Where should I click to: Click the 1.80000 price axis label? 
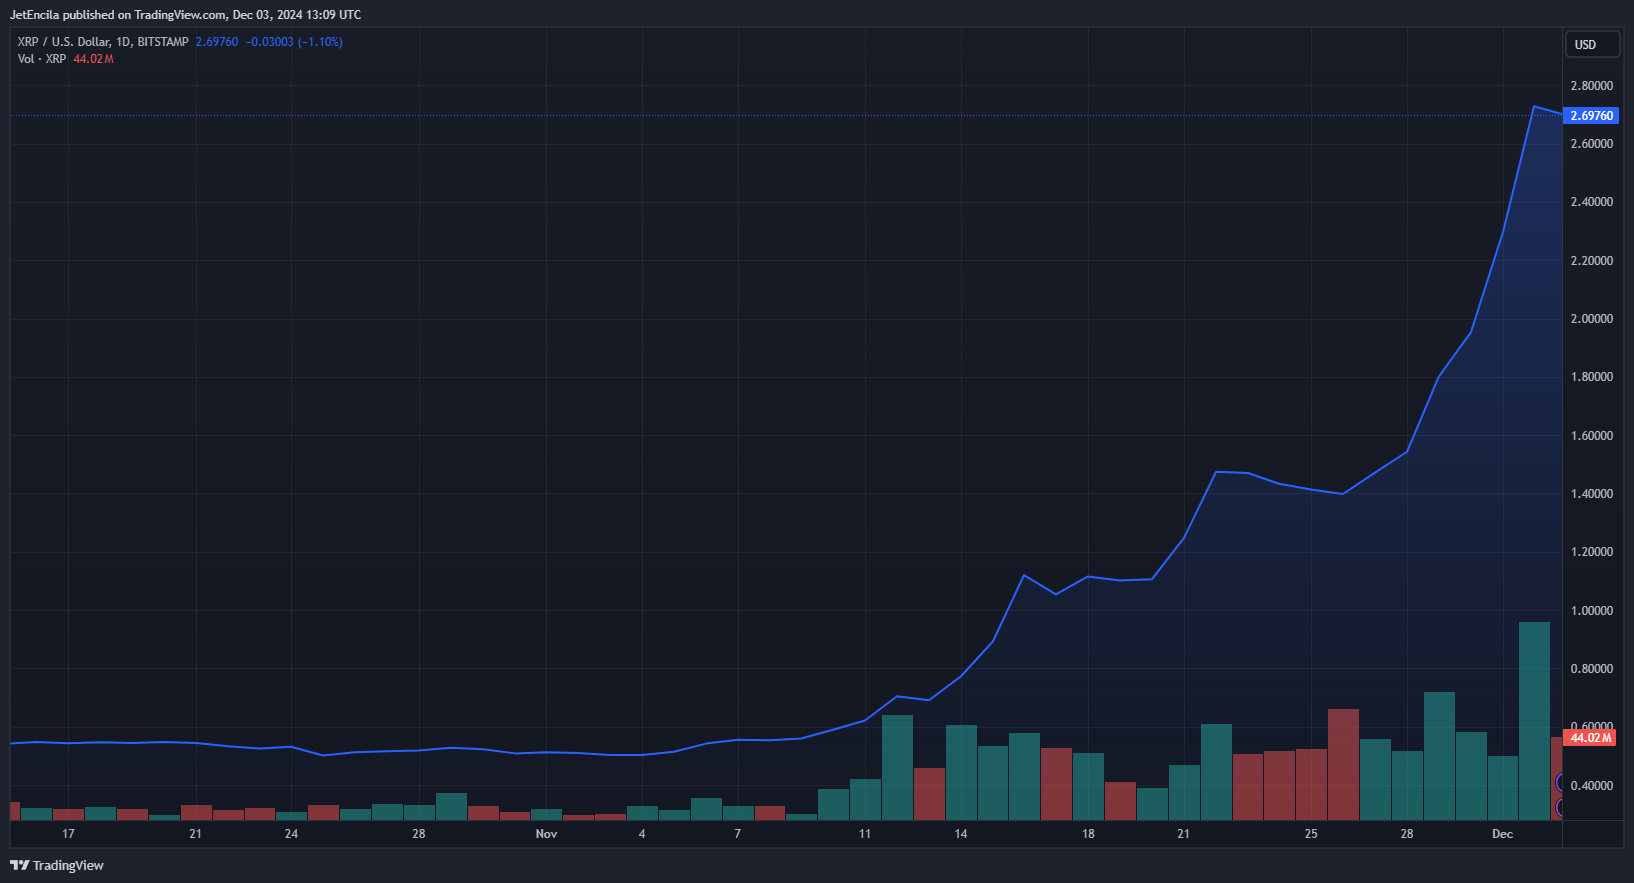[1592, 377]
